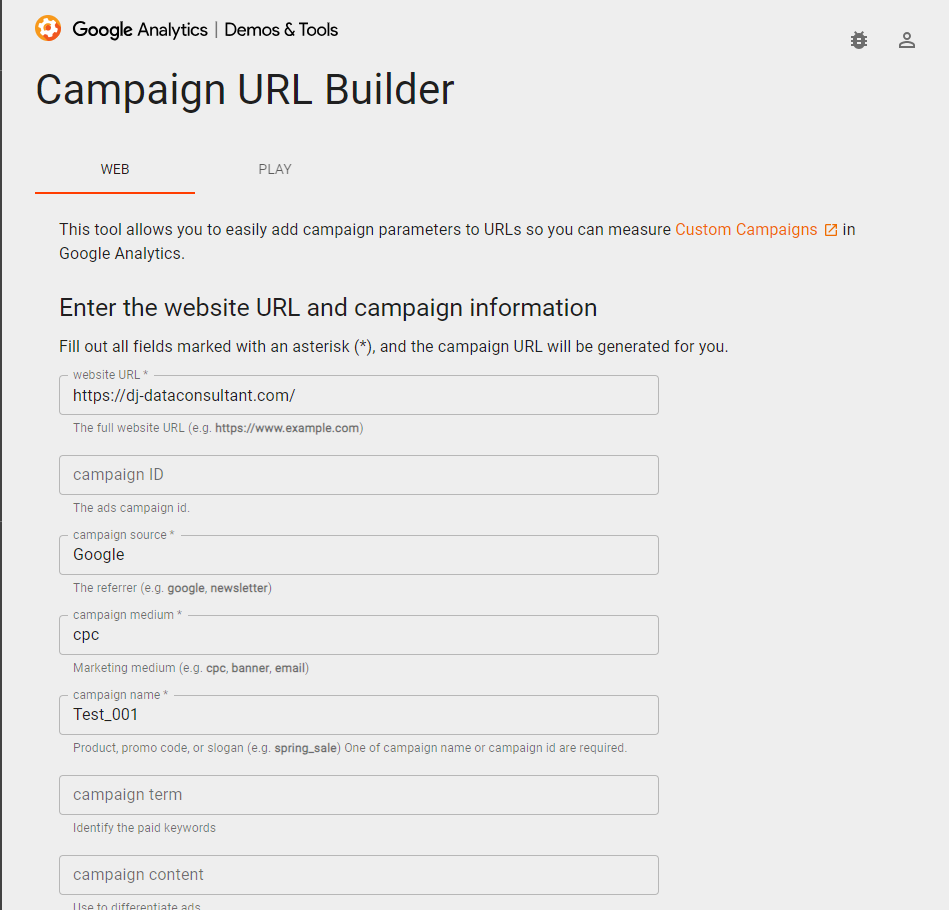Click the campaign content field
This screenshot has height=910, width=949.
(358, 874)
